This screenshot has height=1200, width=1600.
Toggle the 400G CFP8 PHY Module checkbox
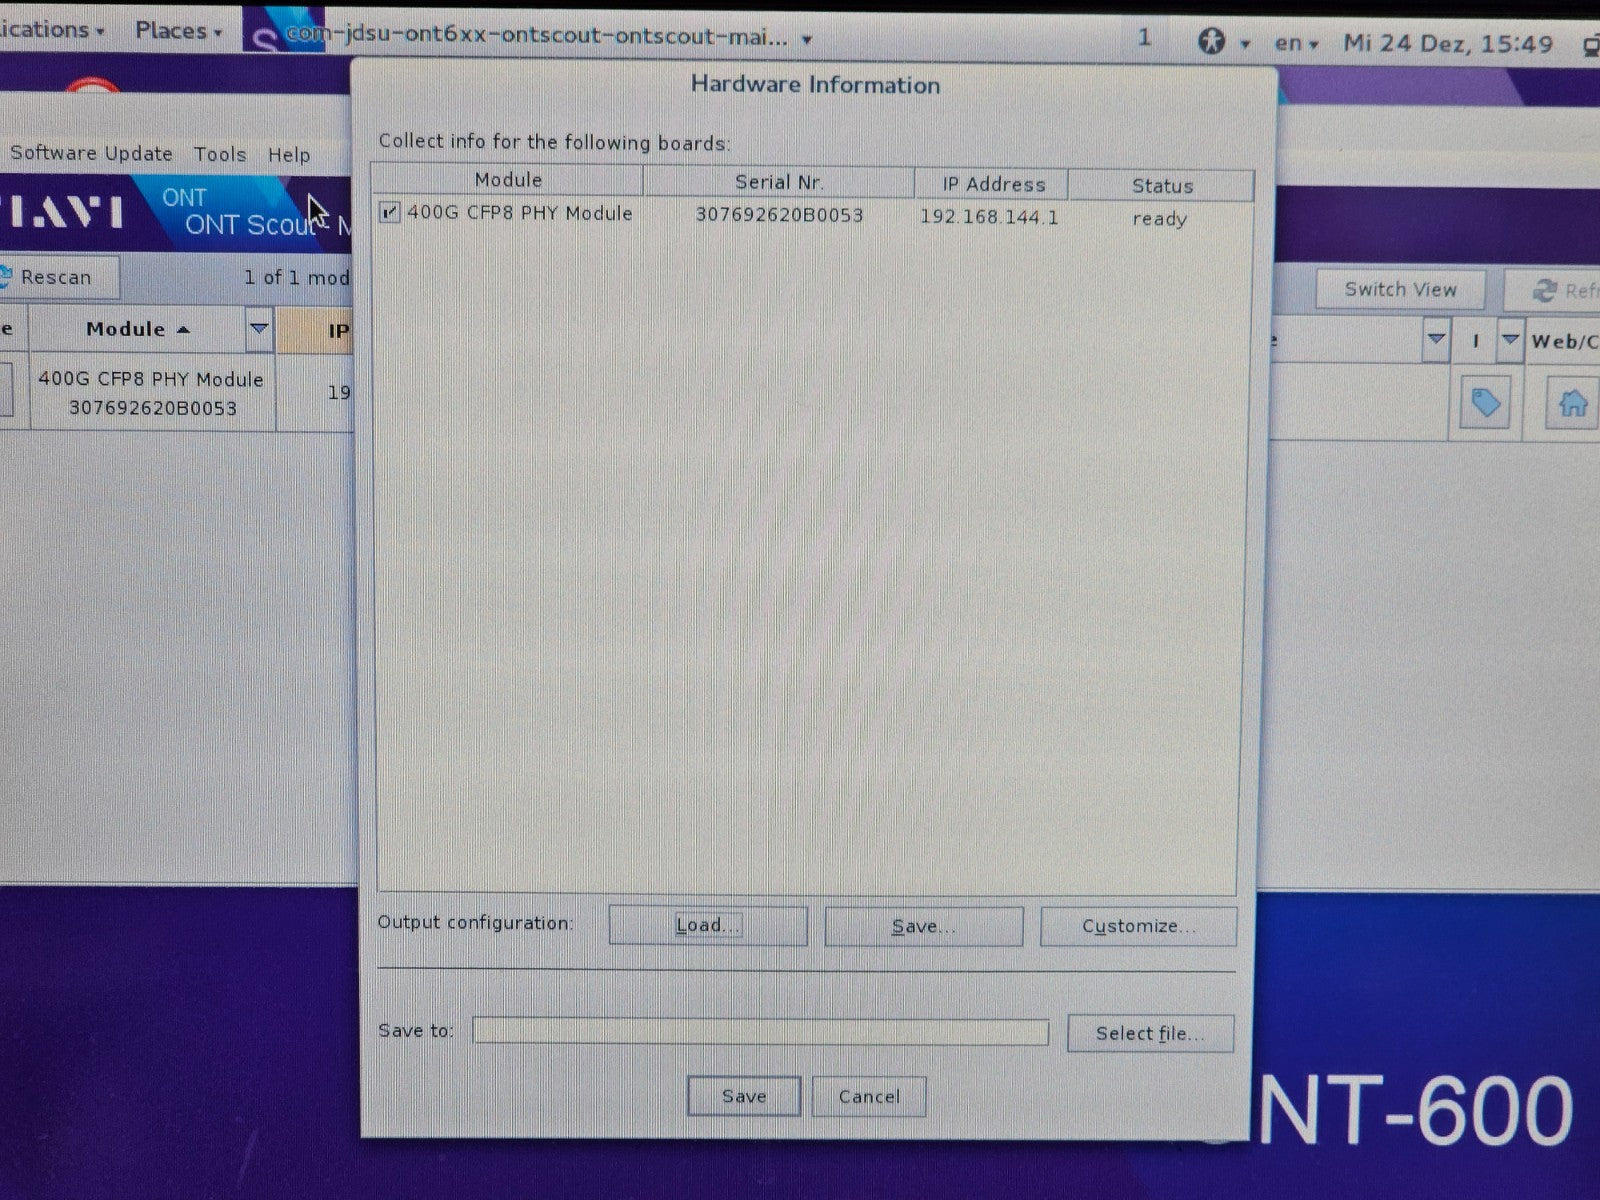390,213
